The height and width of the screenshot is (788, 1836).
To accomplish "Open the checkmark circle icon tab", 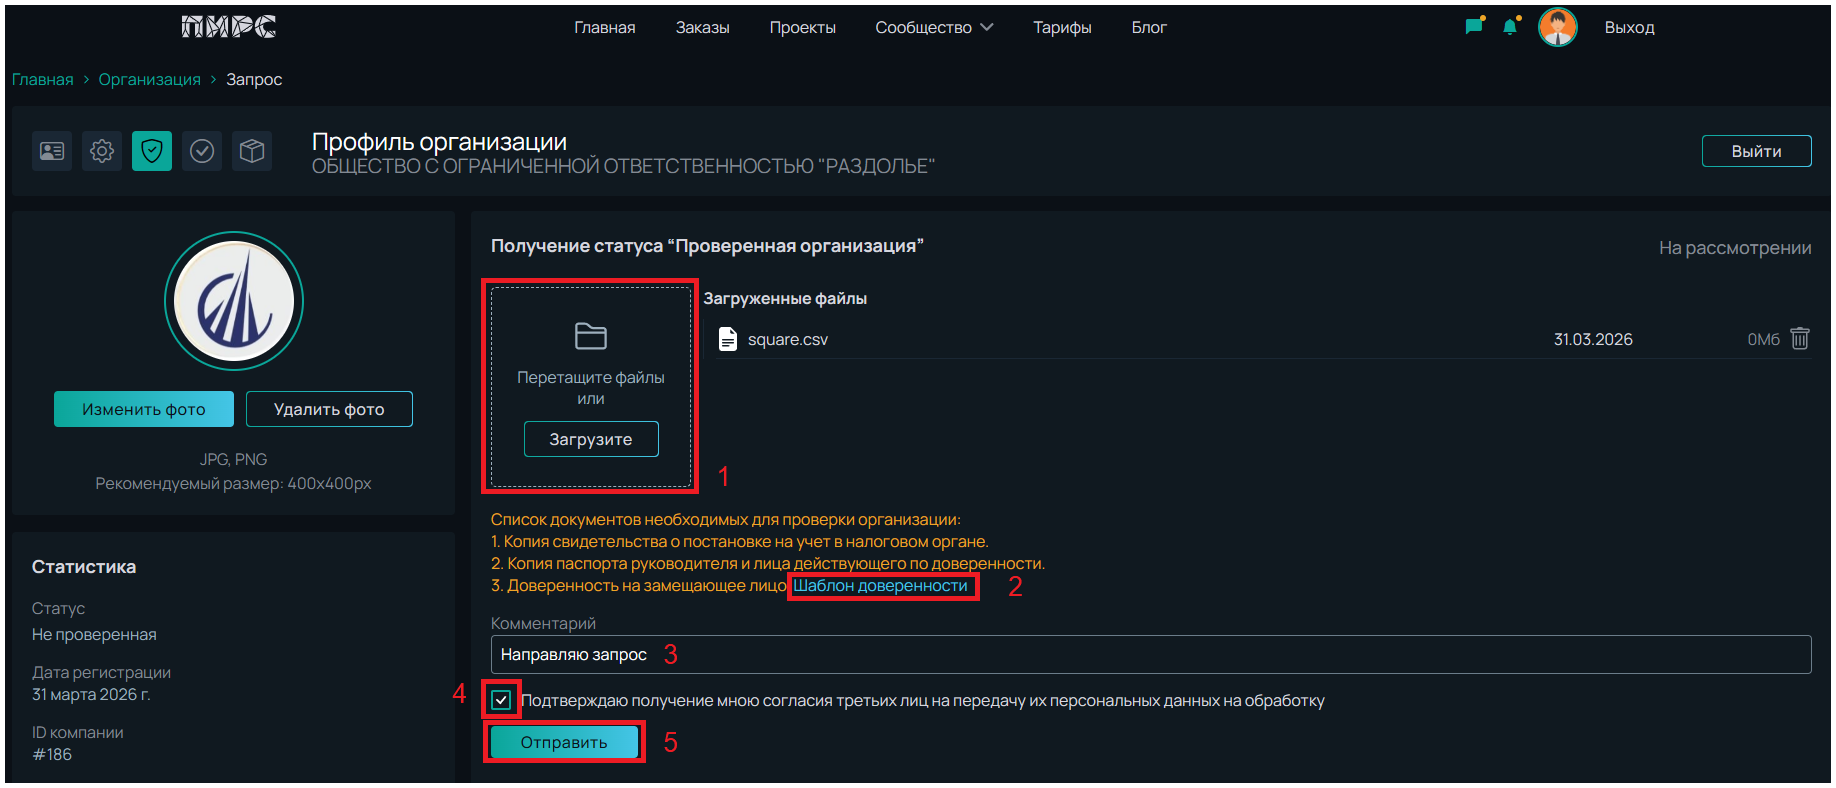I will point(202,151).
